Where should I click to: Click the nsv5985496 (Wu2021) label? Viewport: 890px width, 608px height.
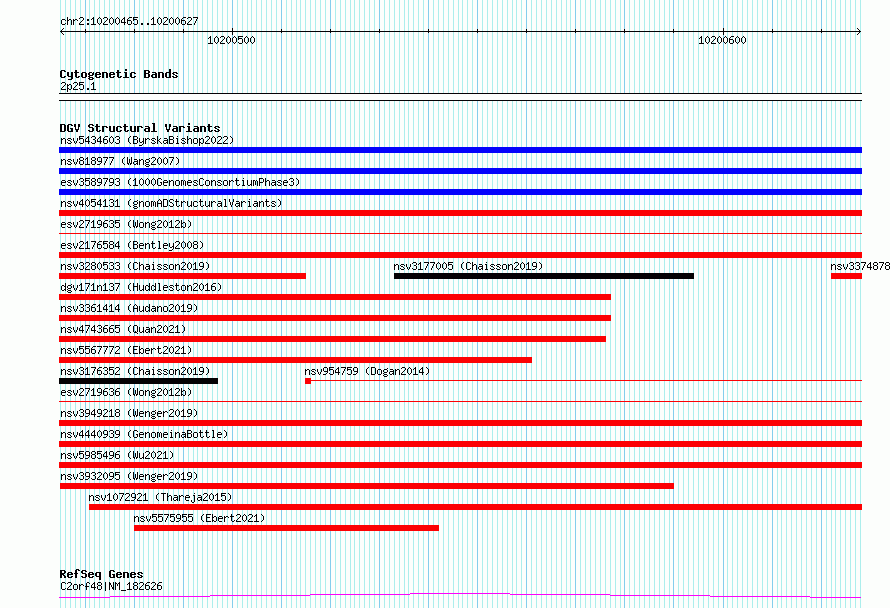click(x=117, y=455)
